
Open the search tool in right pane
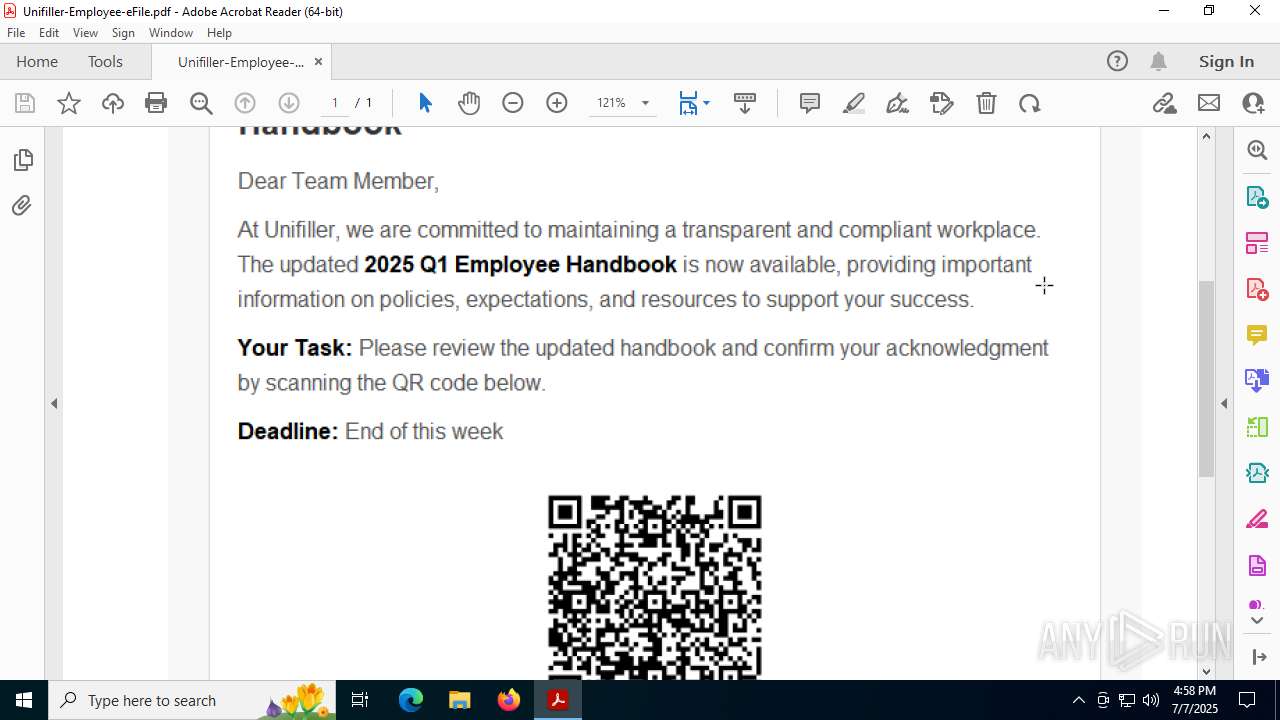(x=1257, y=150)
